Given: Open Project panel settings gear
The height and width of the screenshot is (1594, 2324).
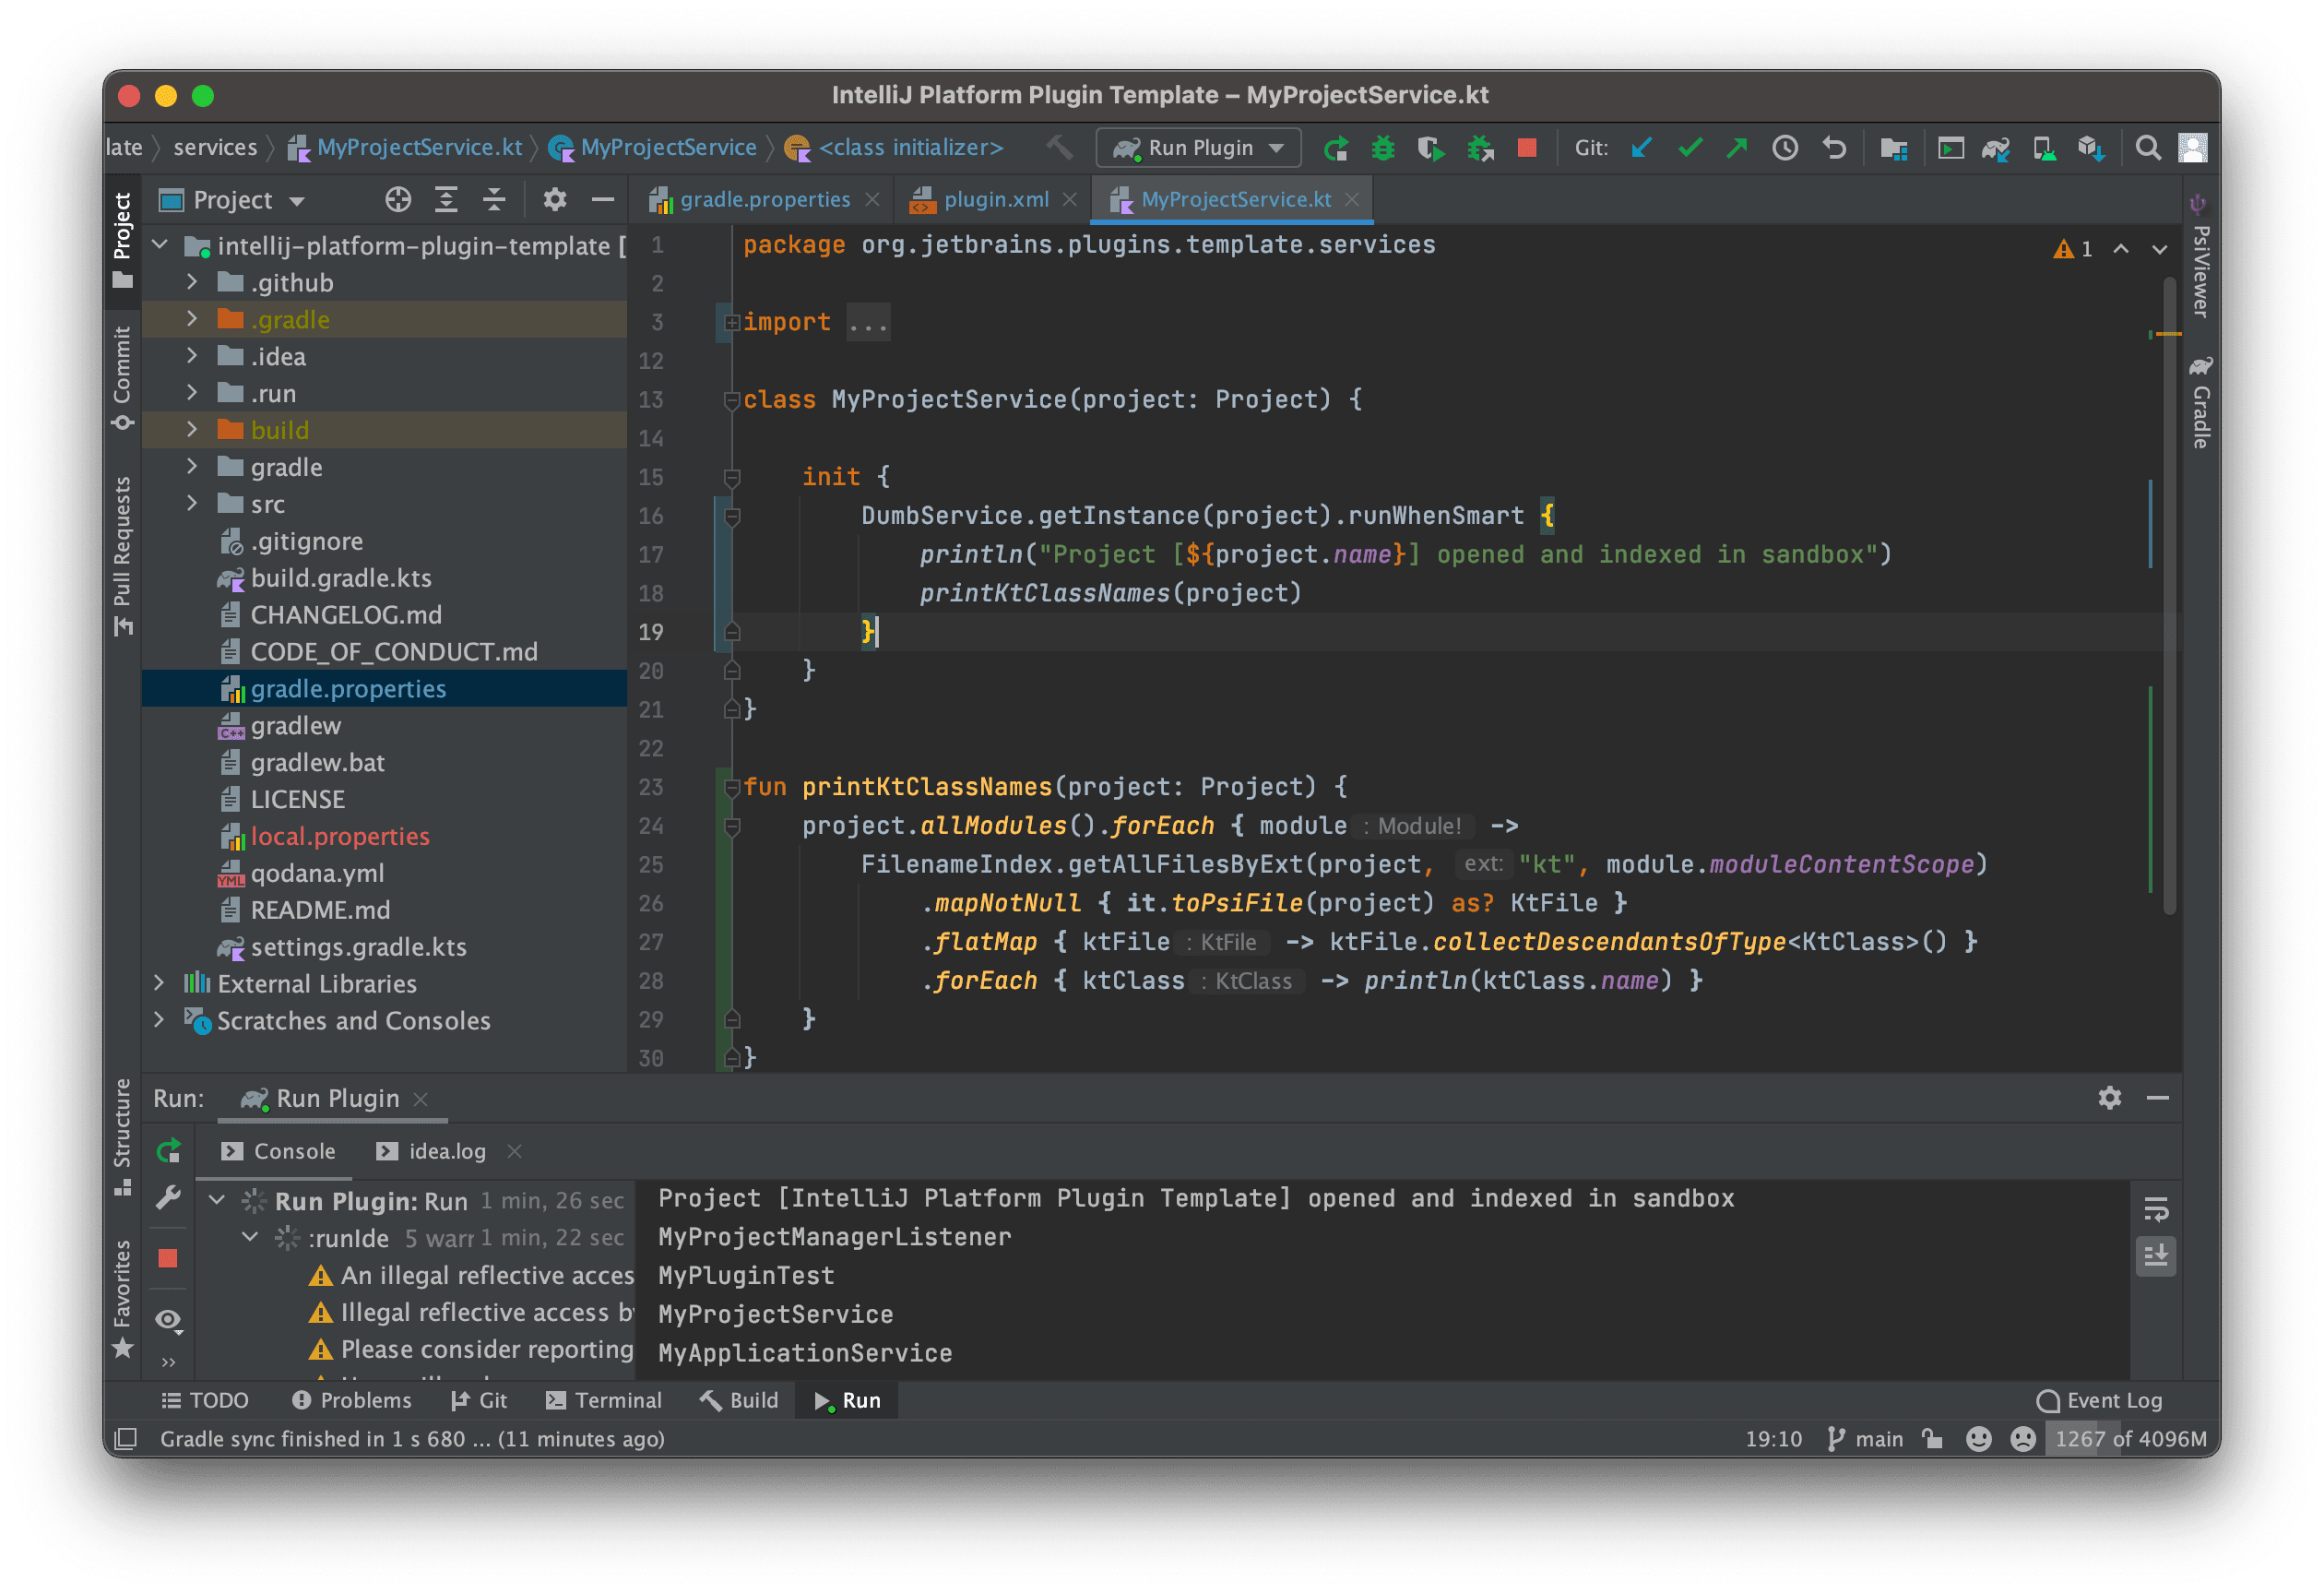Looking at the screenshot, I should 554,200.
